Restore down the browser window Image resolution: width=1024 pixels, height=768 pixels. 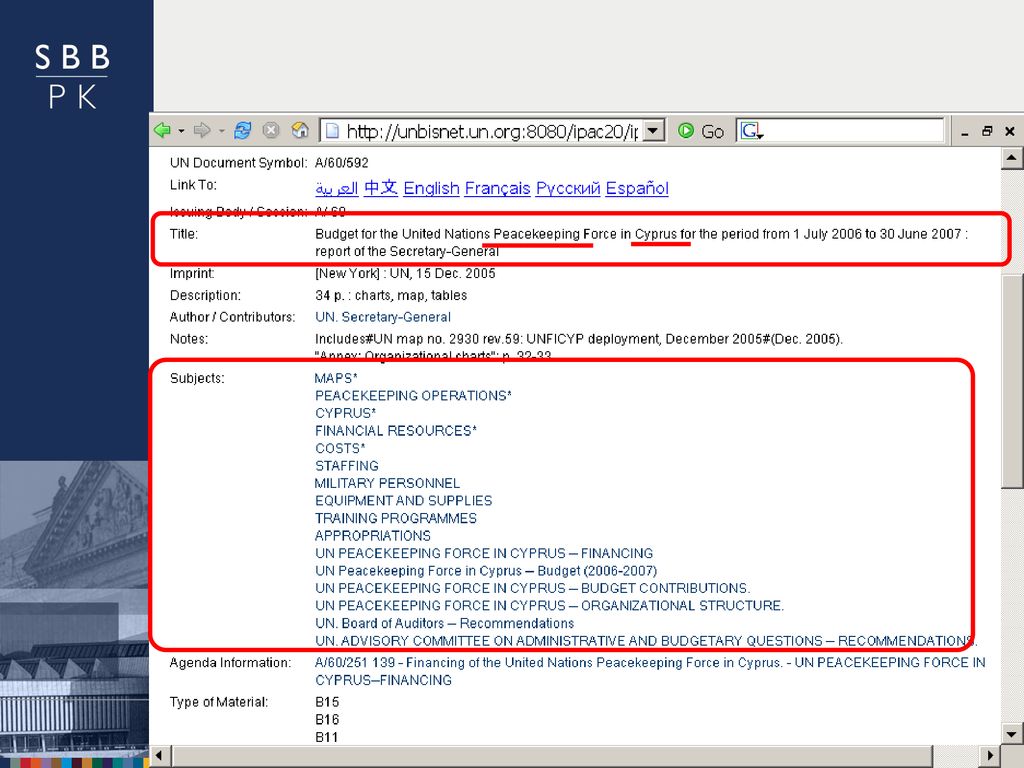point(987,131)
